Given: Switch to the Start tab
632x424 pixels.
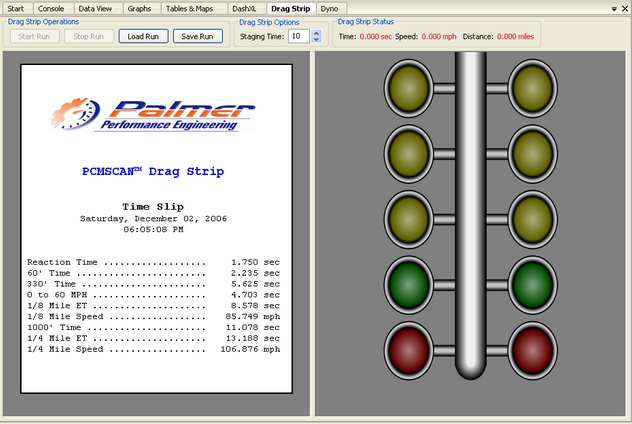Looking at the screenshot, I should [x=16, y=8].
